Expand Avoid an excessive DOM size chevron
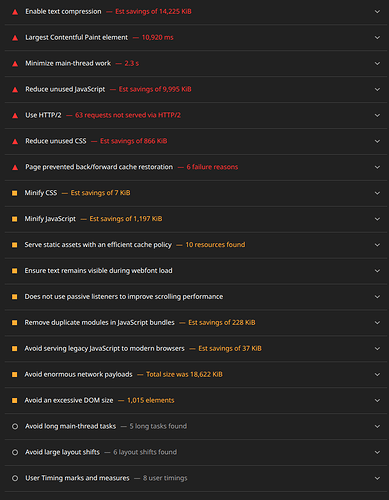The image size is (389, 500). click(377, 400)
